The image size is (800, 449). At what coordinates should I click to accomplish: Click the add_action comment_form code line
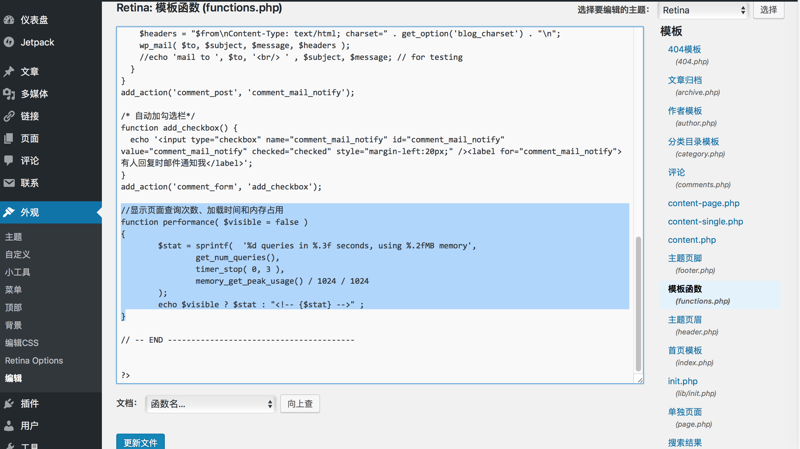[x=221, y=187]
